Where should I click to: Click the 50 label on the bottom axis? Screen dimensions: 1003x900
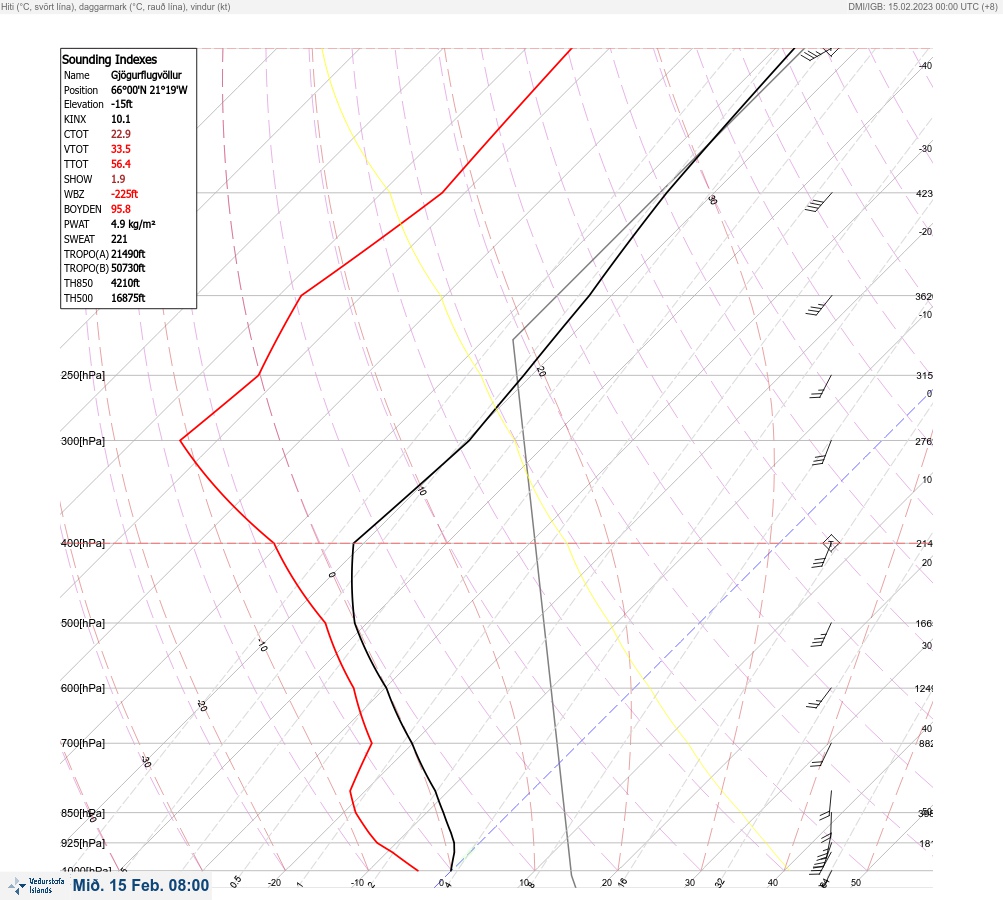856,883
